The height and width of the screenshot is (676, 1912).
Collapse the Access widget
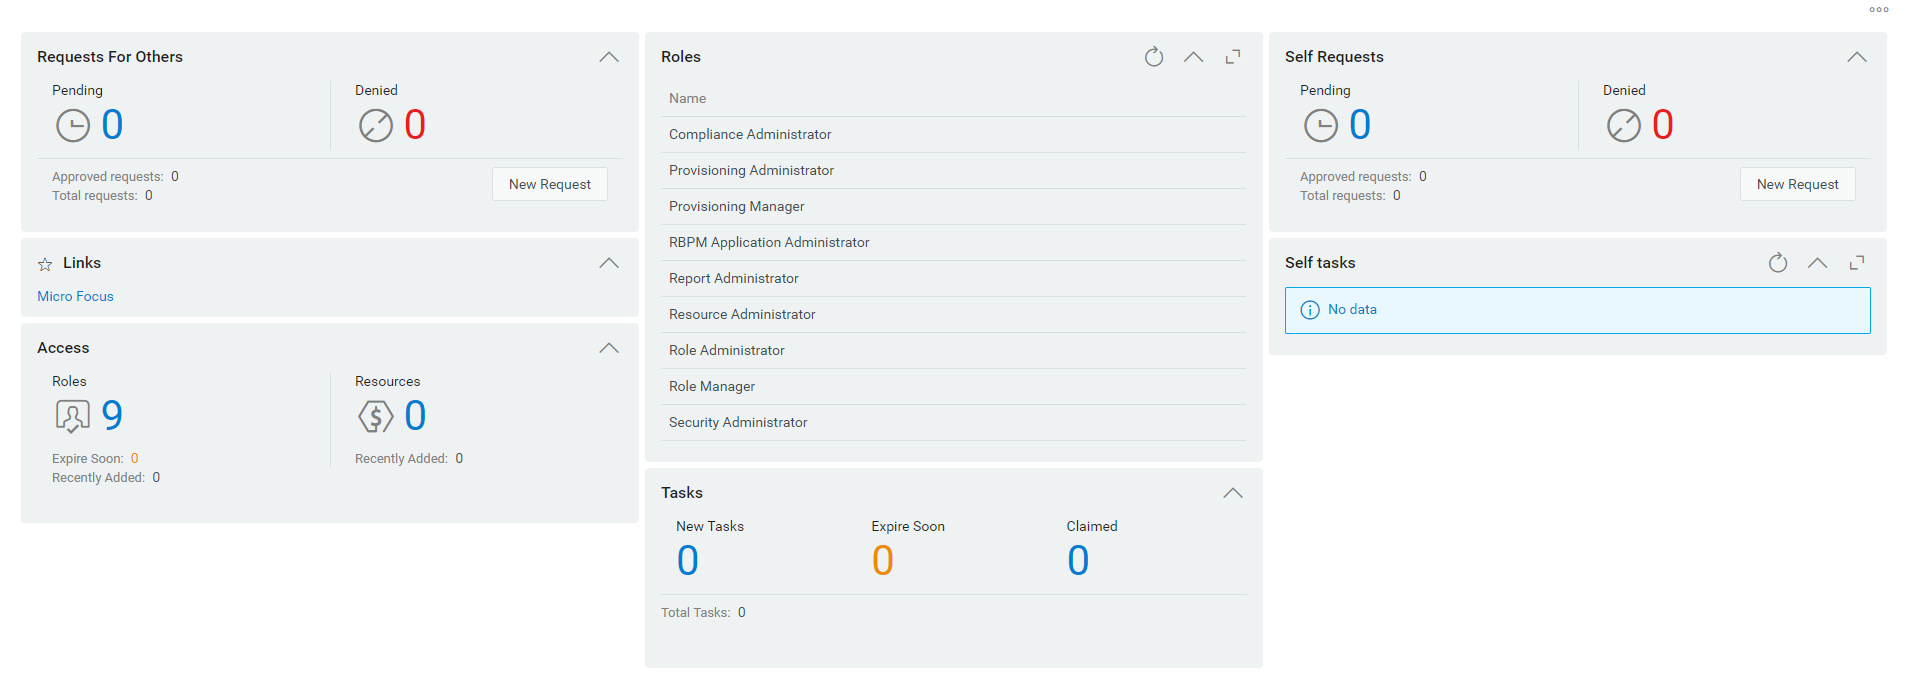tap(609, 348)
